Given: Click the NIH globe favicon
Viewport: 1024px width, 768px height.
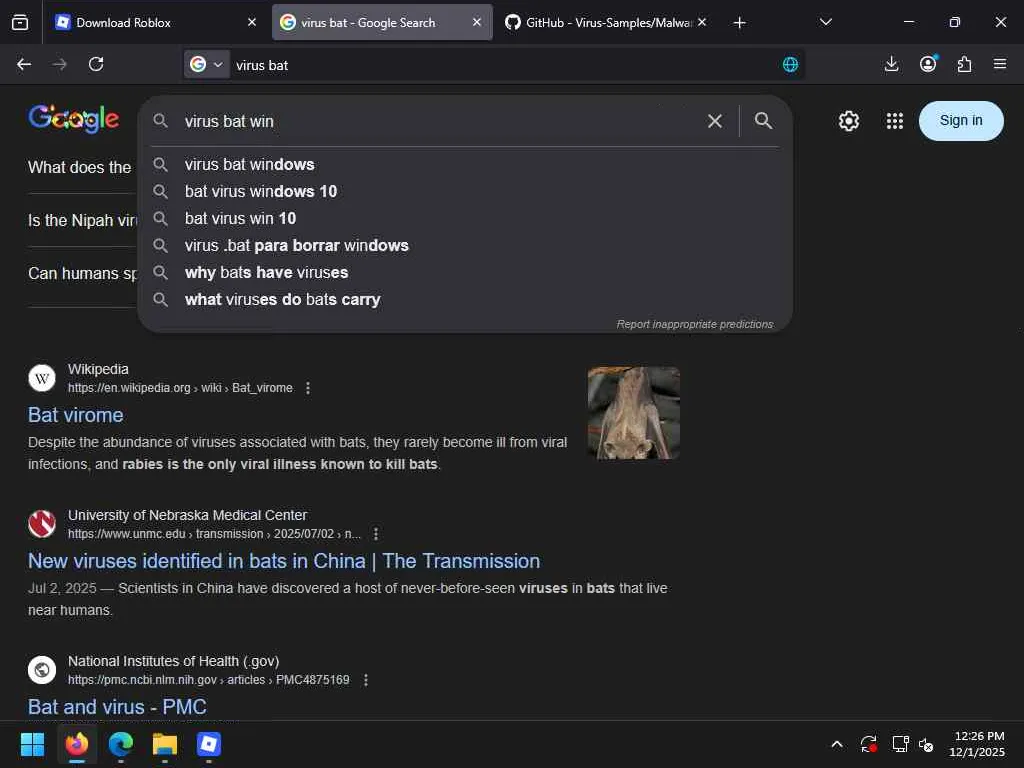Looking at the screenshot, I should click(x=42, y=670).
